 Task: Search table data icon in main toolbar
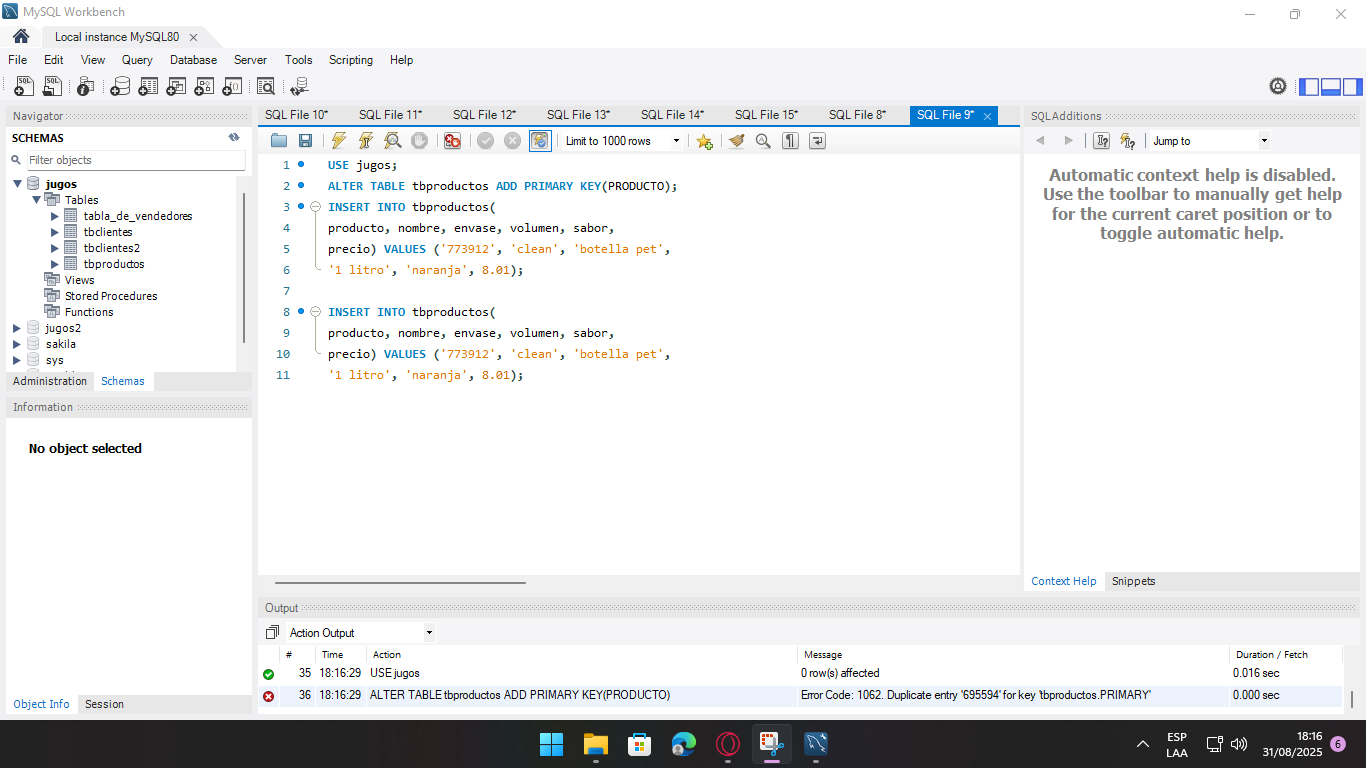[x=266, y=86]
